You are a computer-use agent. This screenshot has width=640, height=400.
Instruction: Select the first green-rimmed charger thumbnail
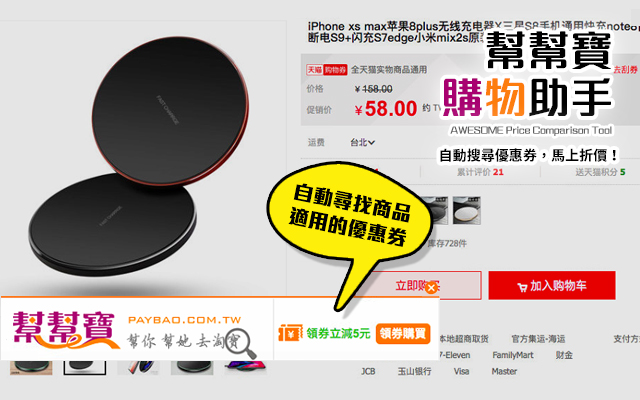tap(31, 367)
